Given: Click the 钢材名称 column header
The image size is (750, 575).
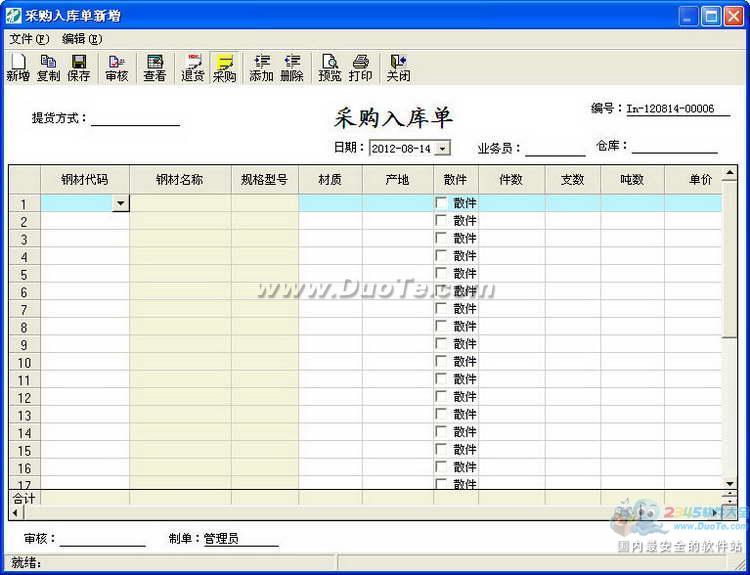Looking at the screenshot, I should click(180, 179).
